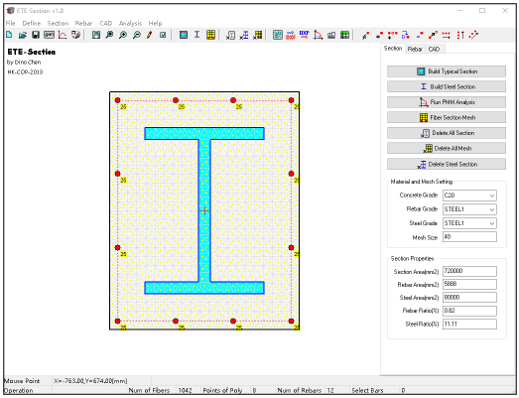This screenshot has width=519, height=398.
Task: Click Build Typical Section button
Action: coord(446,71)
